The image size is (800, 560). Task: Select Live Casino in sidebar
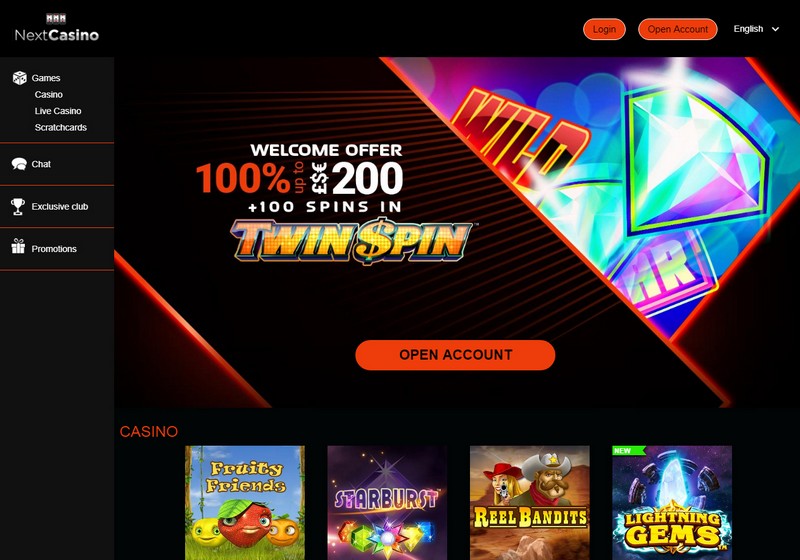(x=58, y=111)
